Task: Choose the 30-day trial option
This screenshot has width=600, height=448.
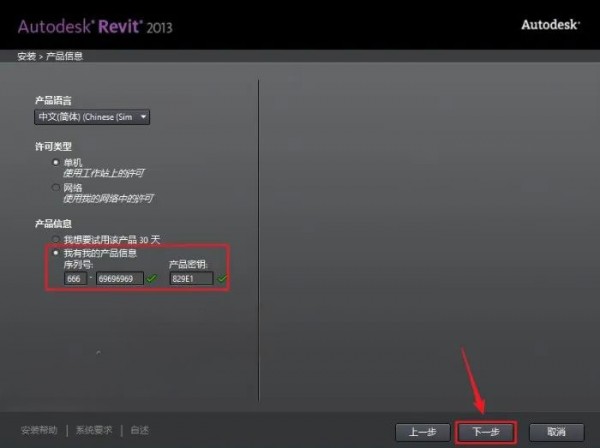Action: (56, 239)
